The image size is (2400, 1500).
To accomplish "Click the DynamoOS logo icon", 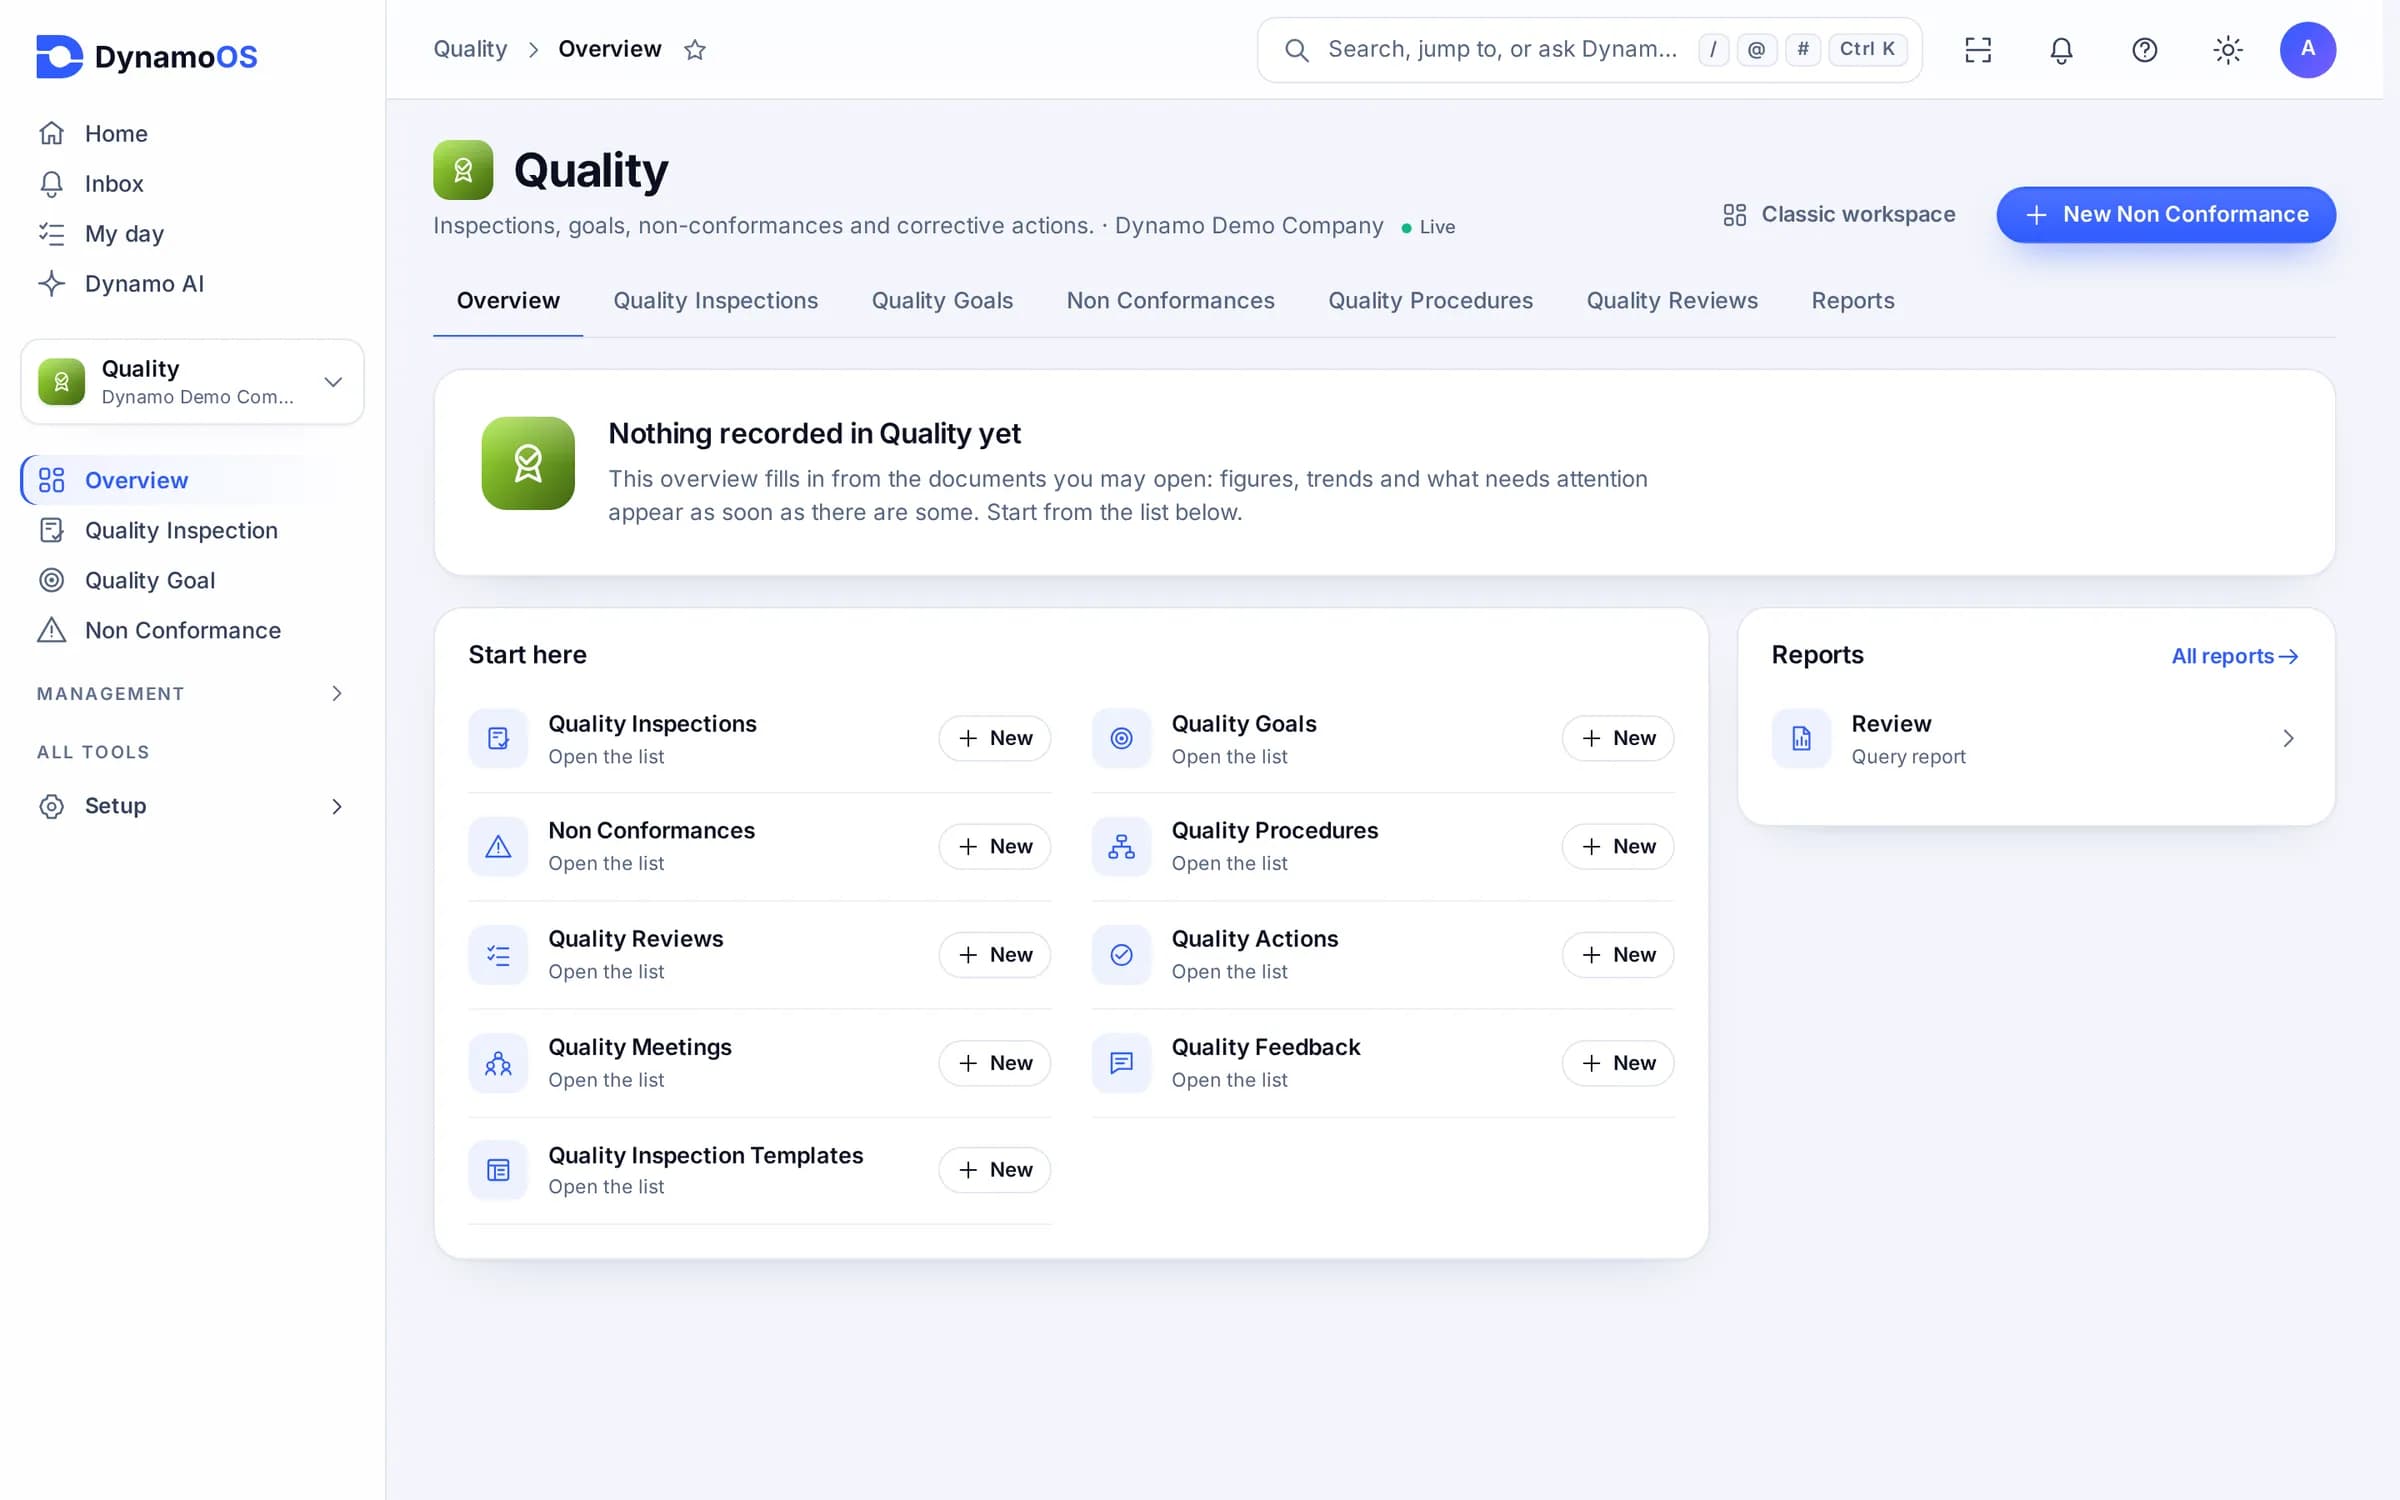I will 59,56.
